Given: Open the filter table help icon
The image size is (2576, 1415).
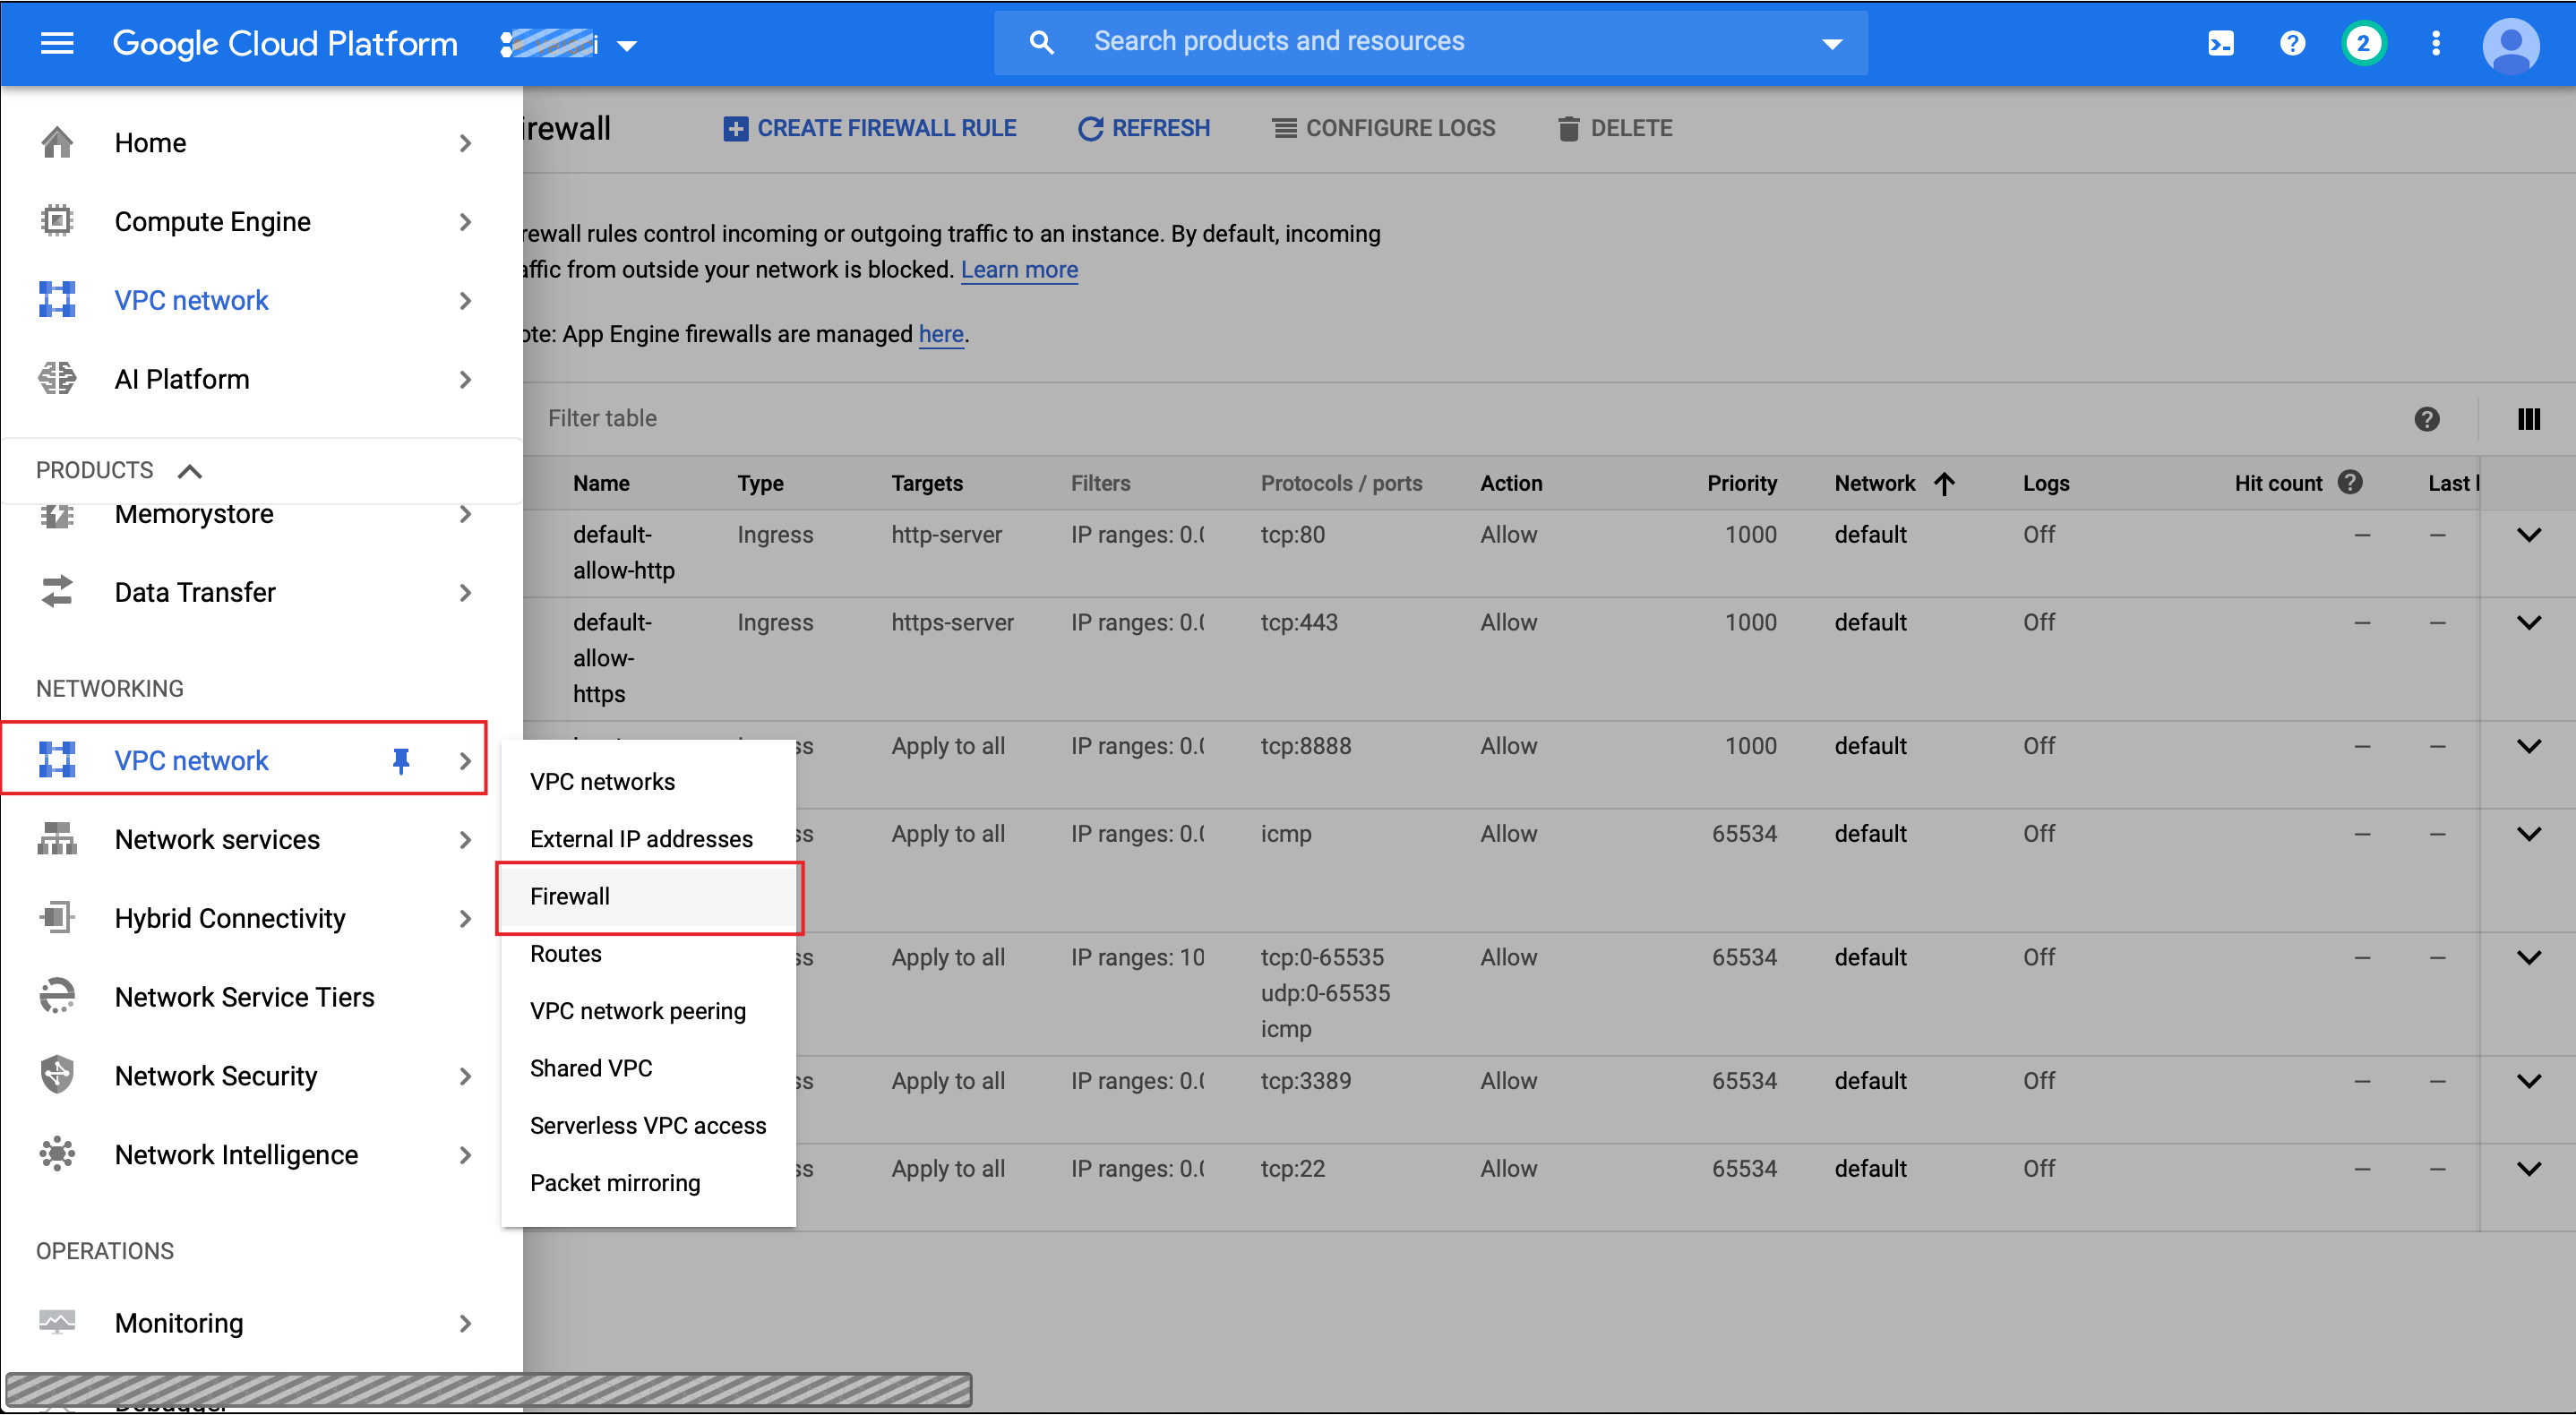Looking at the screenshot, I should [2427, 419].
